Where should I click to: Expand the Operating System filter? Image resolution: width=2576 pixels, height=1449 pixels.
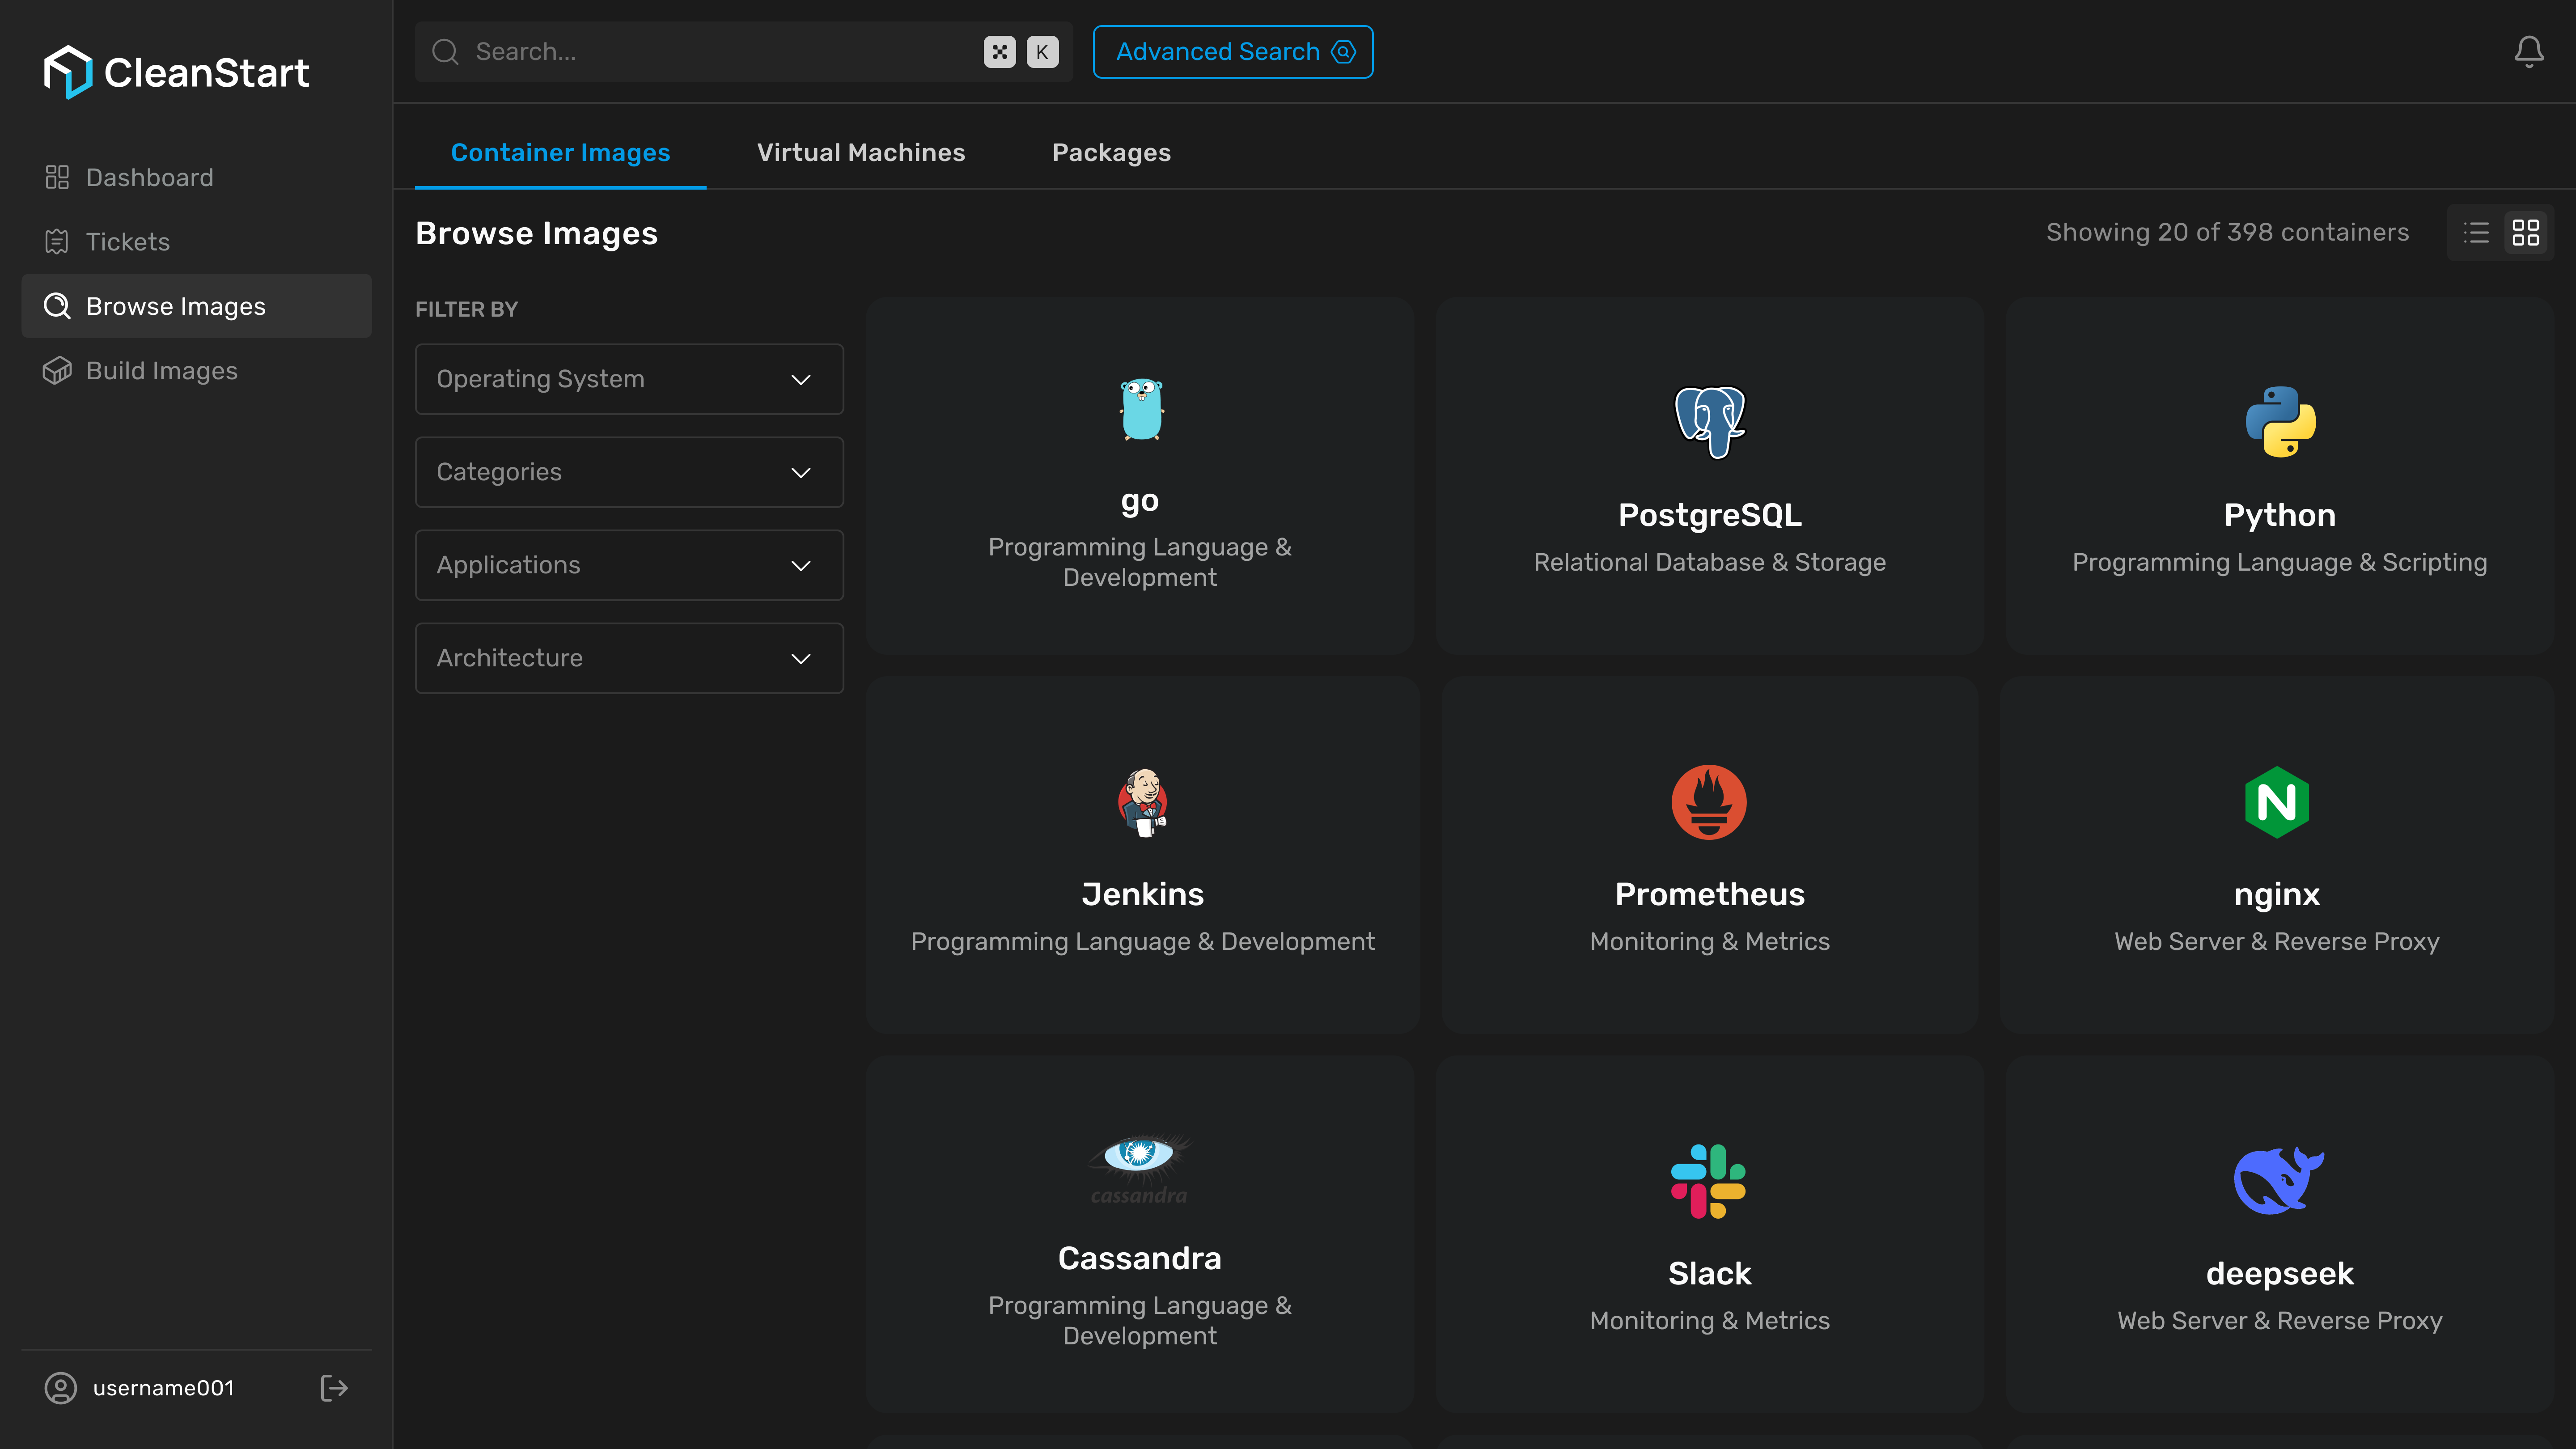(629, 379)
